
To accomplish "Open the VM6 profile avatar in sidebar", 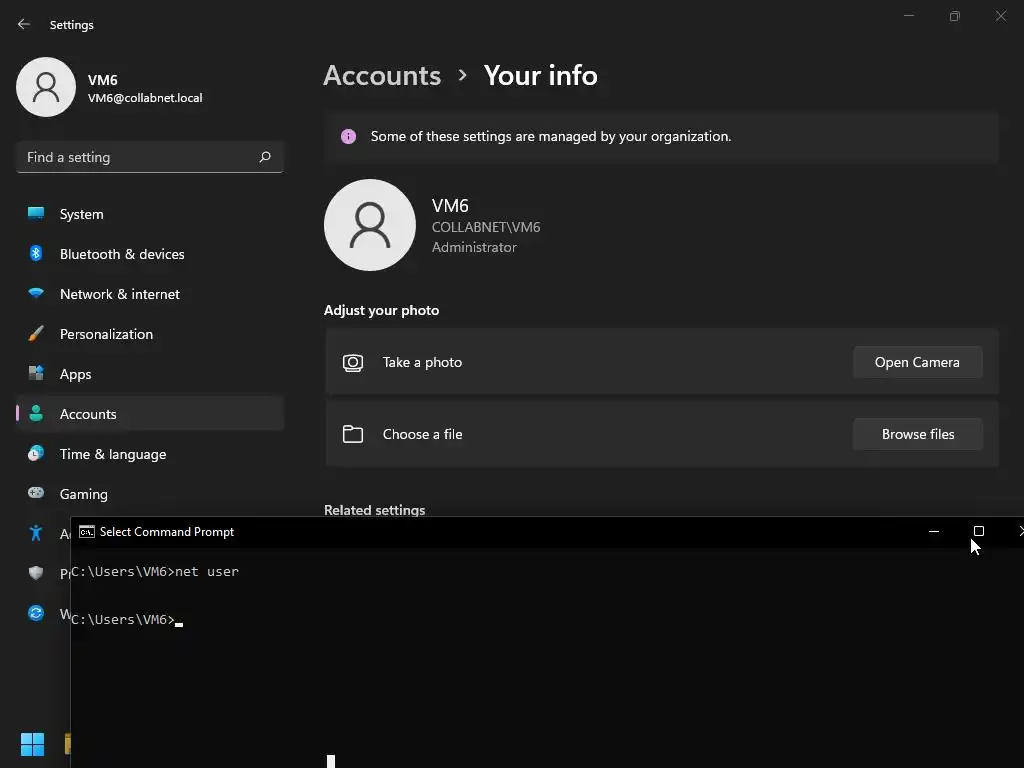I will click(x=46, y=87).
